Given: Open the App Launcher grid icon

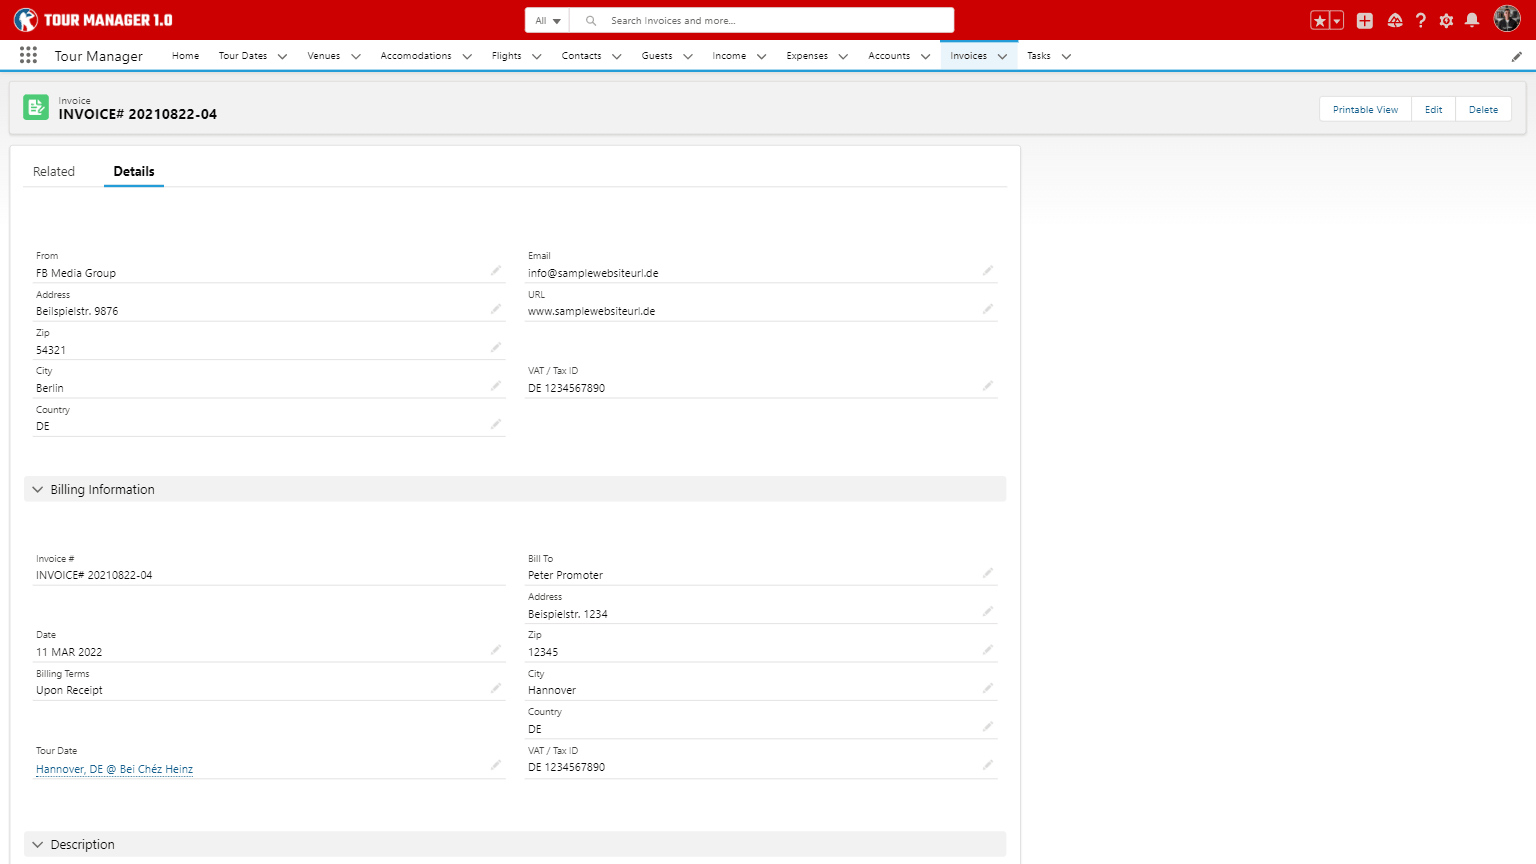Looking at the screenshot, I should click(x=28, y=56).
